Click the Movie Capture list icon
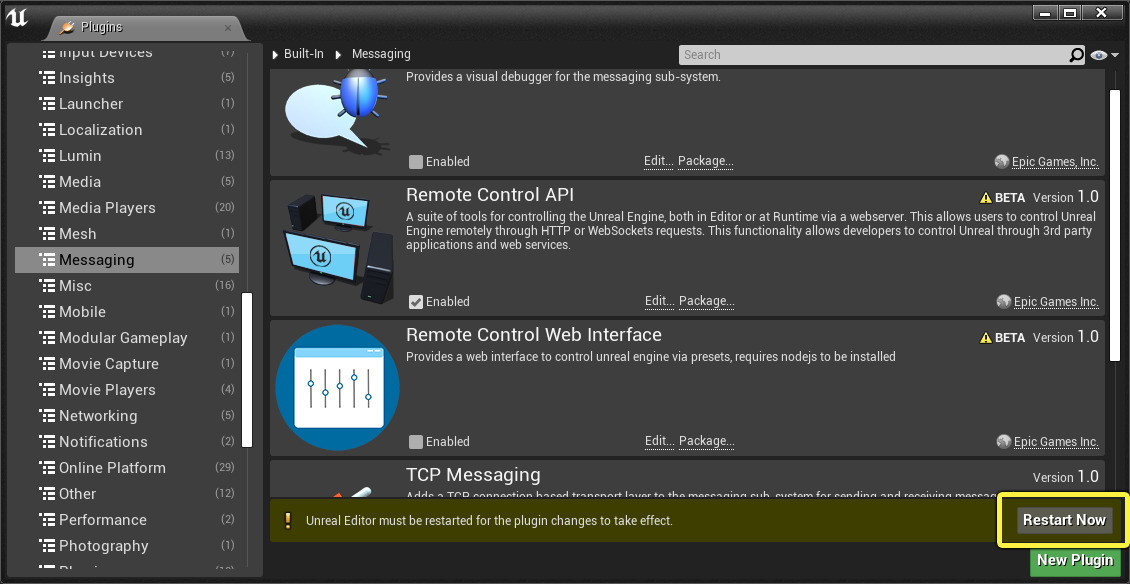Screen dimensions: 1130x584 (x=48, y=363)
